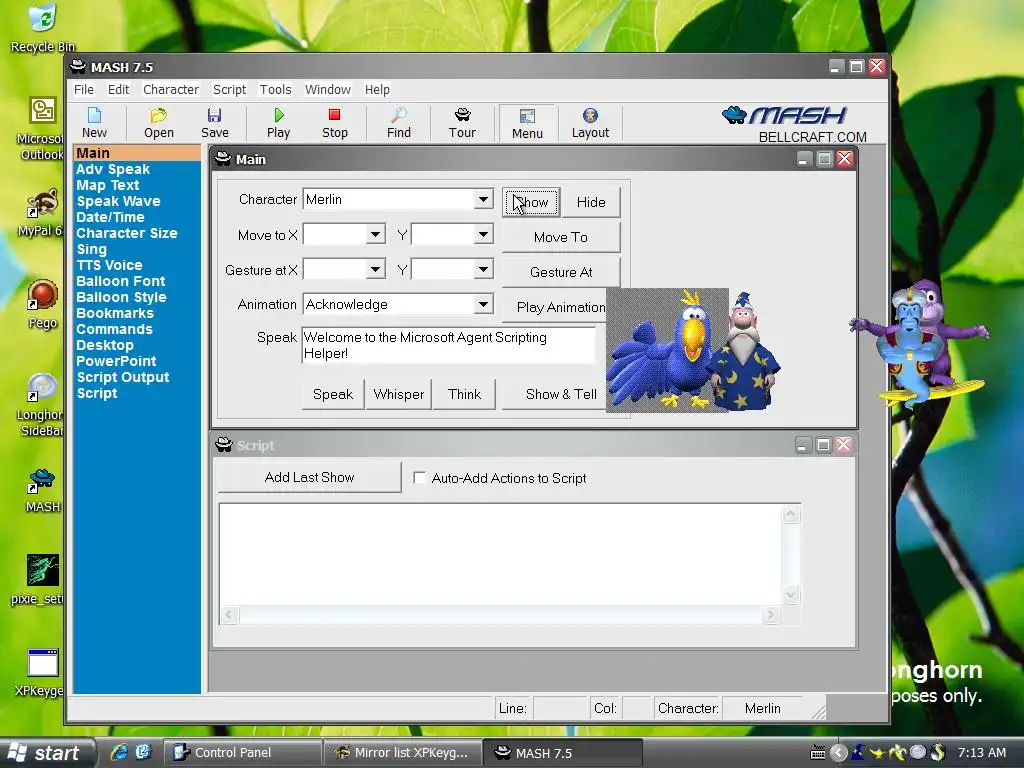Click the Outlook Express quick launch icon
Screen dimensions: 1024x768
[x=144, y=752]
